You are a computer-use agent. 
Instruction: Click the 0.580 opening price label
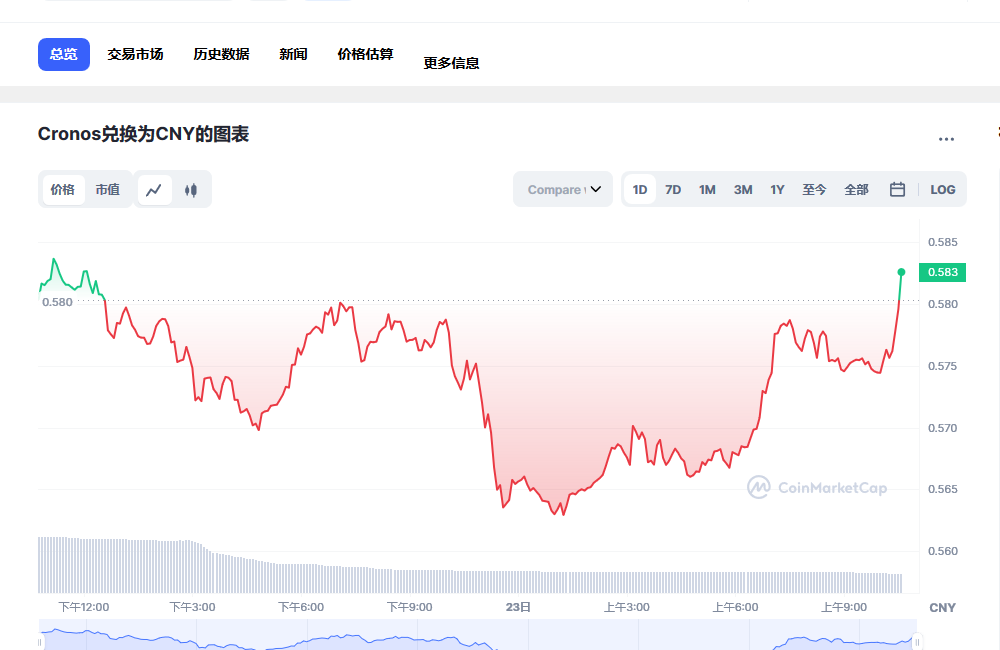coord(57,302)
